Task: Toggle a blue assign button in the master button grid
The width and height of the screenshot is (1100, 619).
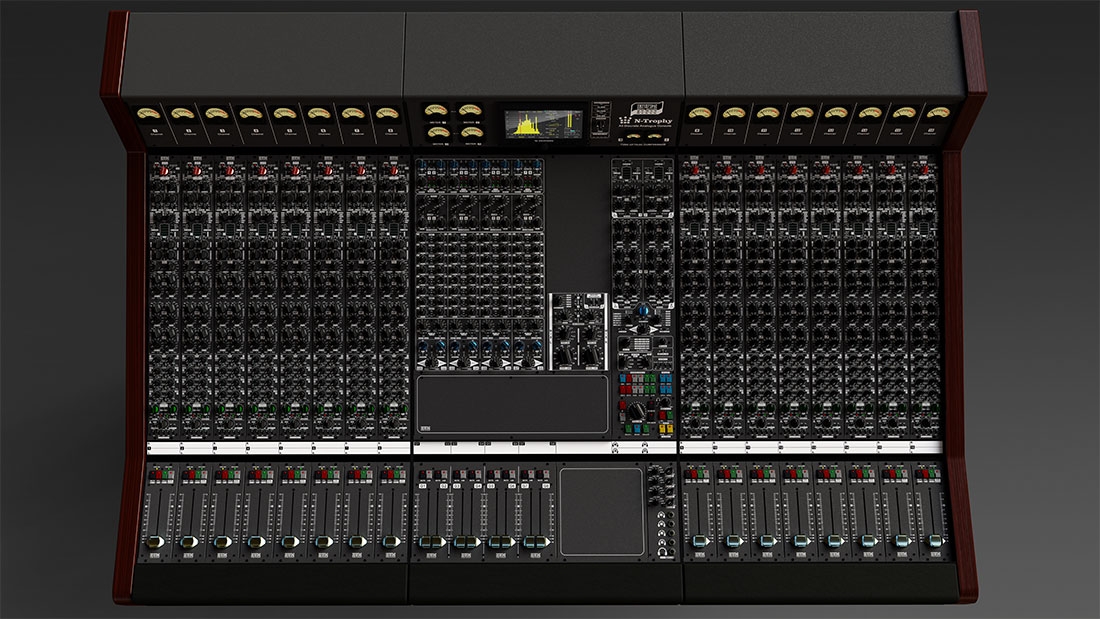Action: click(623, 378)
